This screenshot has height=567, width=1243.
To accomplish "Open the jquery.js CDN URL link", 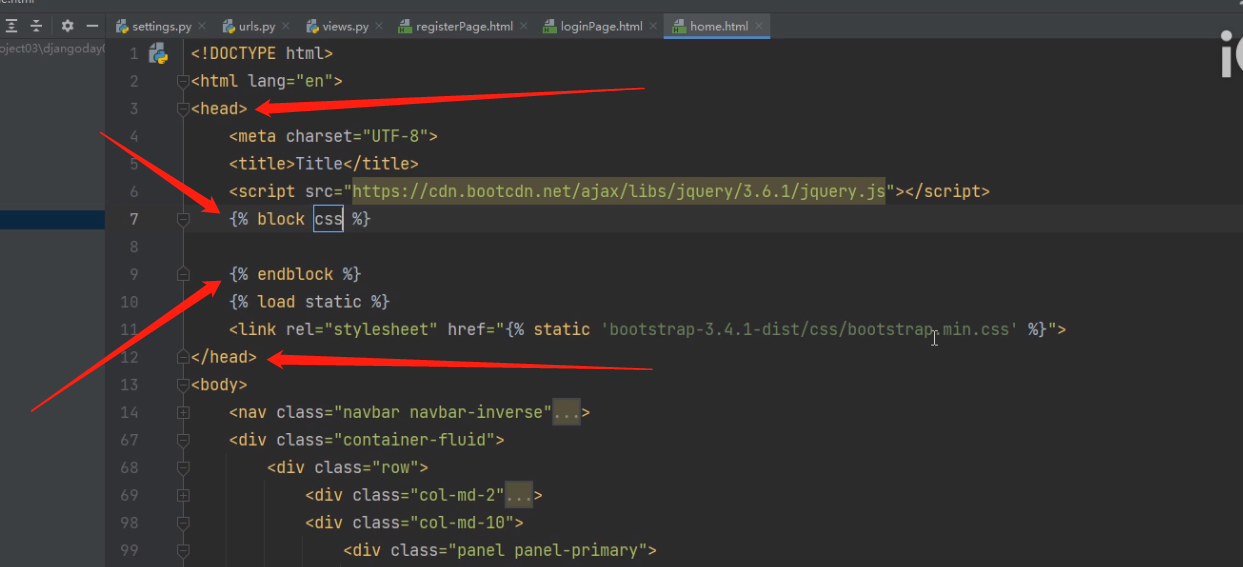I will tap(619, 191).
